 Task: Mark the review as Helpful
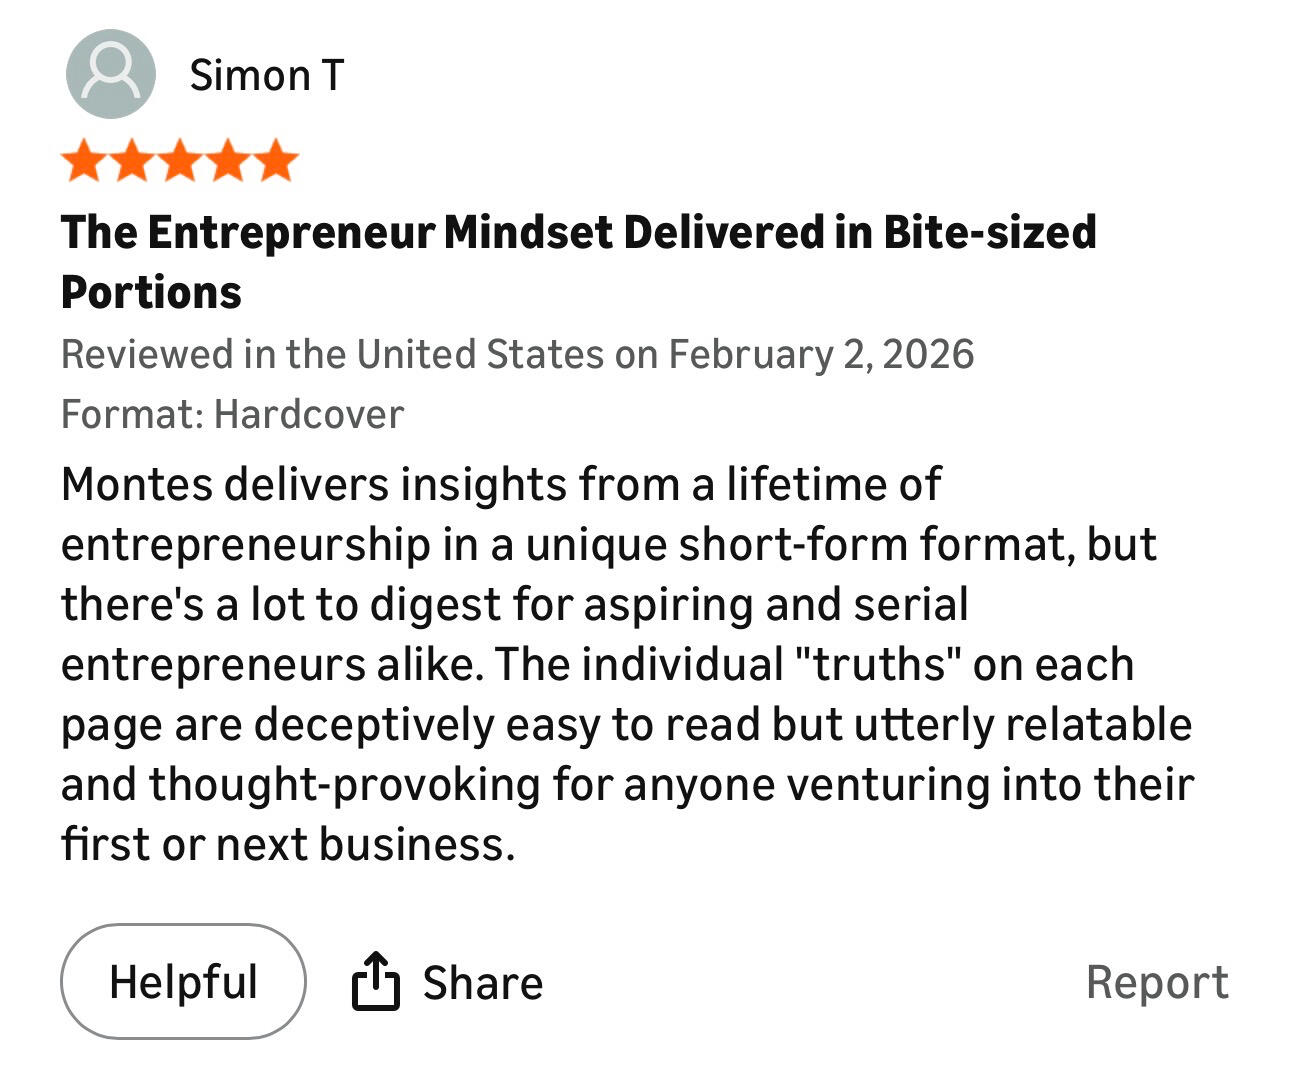183,981
